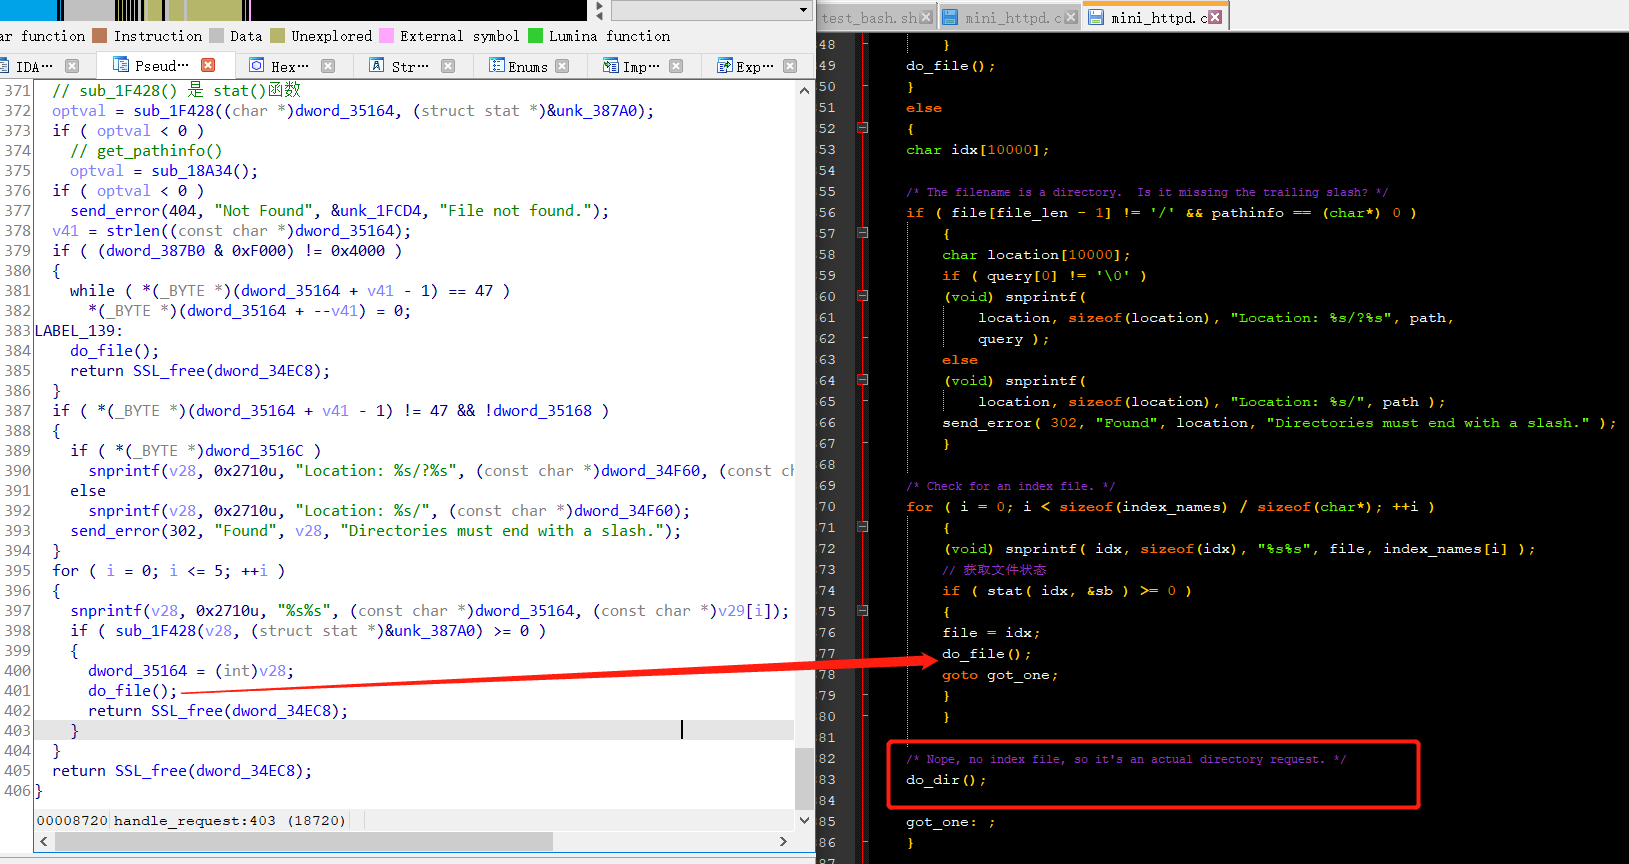Click the Lumina function legend color swatch
This screenshot has height=864, width=1629.
pyautogui.click(x=535, y=36)
